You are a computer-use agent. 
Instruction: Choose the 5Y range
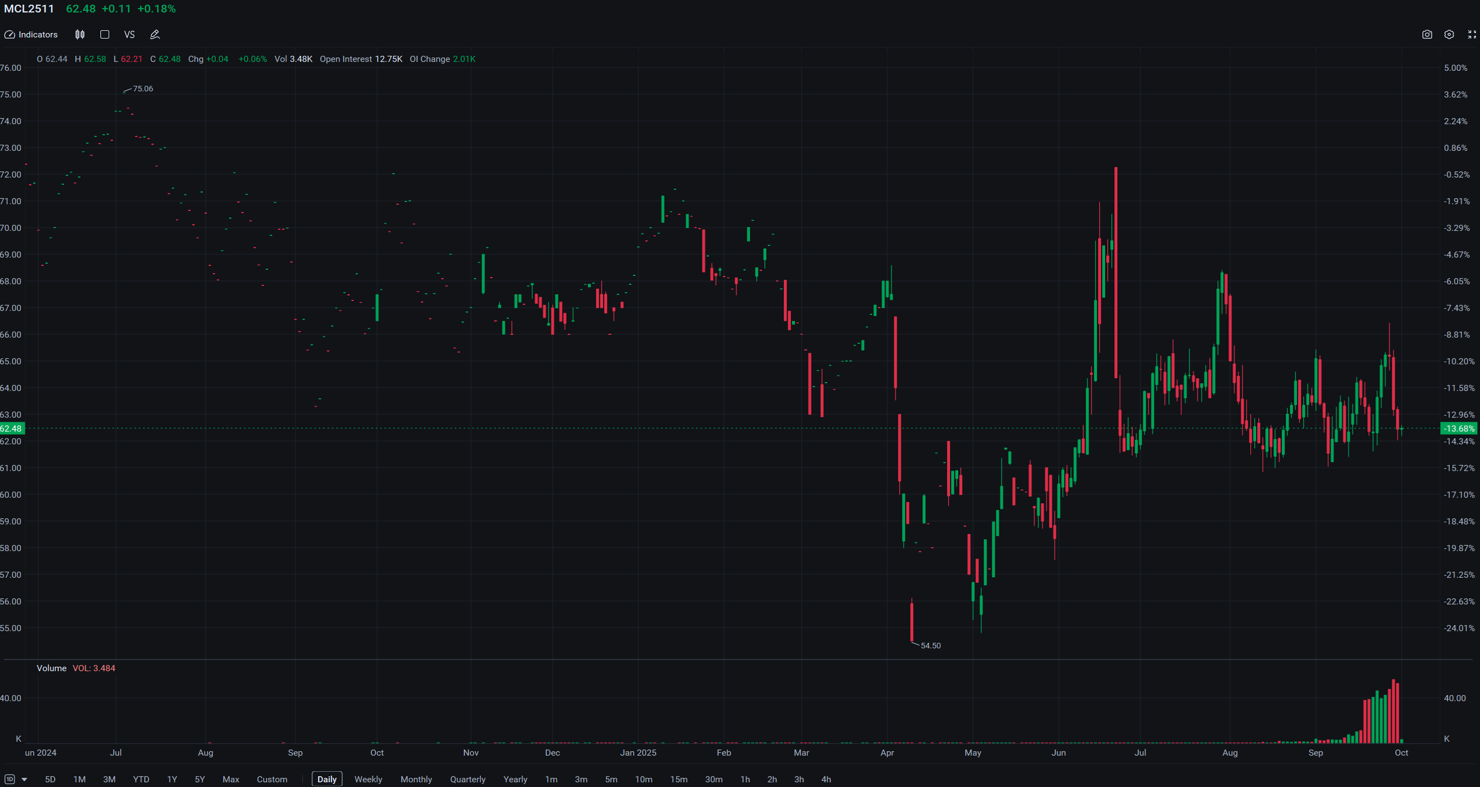pos(200,779)
